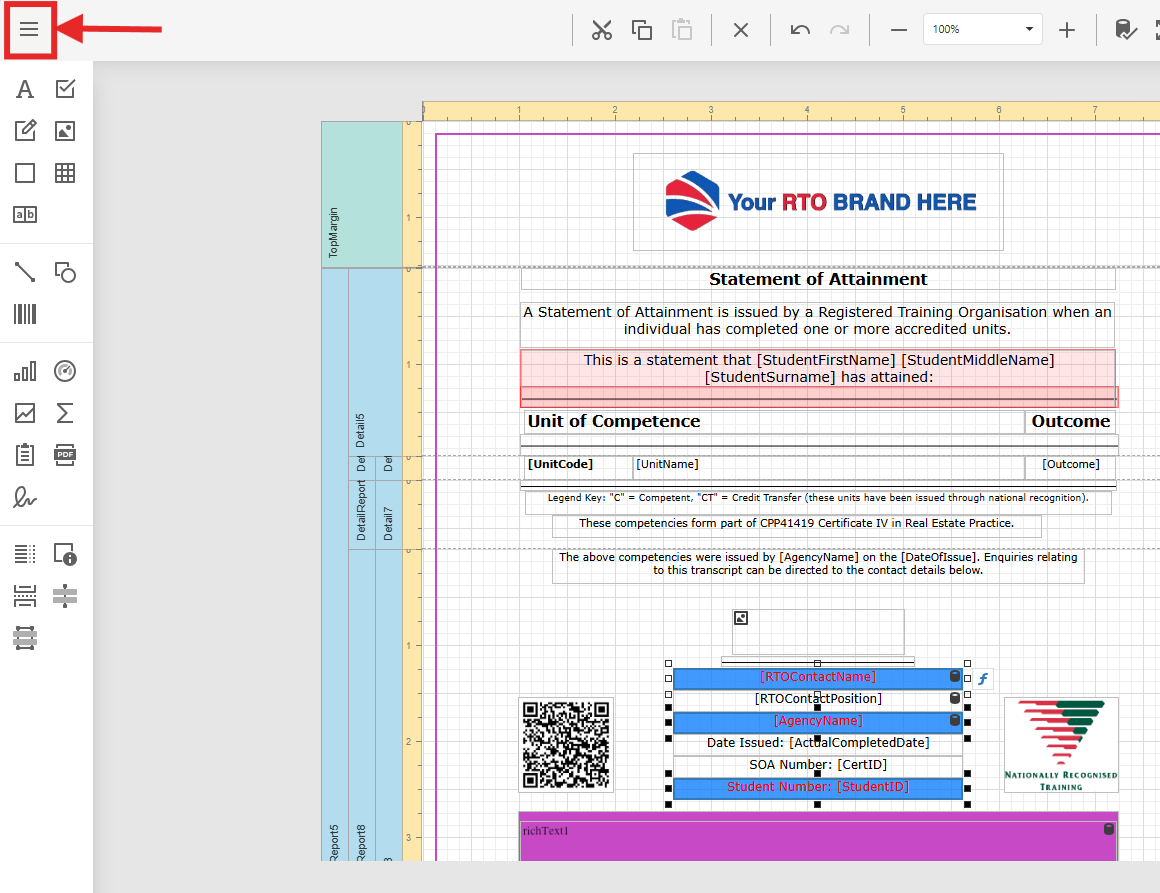Screen dimensions: 1160x893
Task: Select the TopMargin band
Action: tap(360, 193)
